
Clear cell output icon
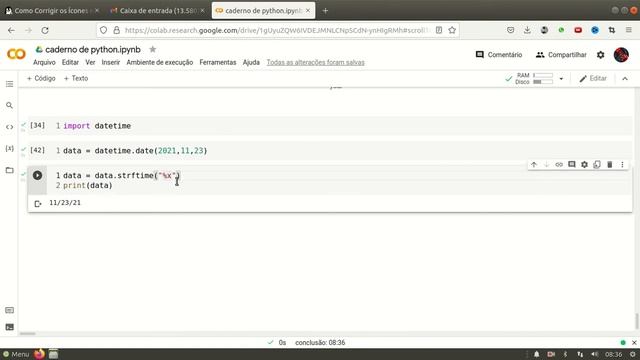[38, 203]
